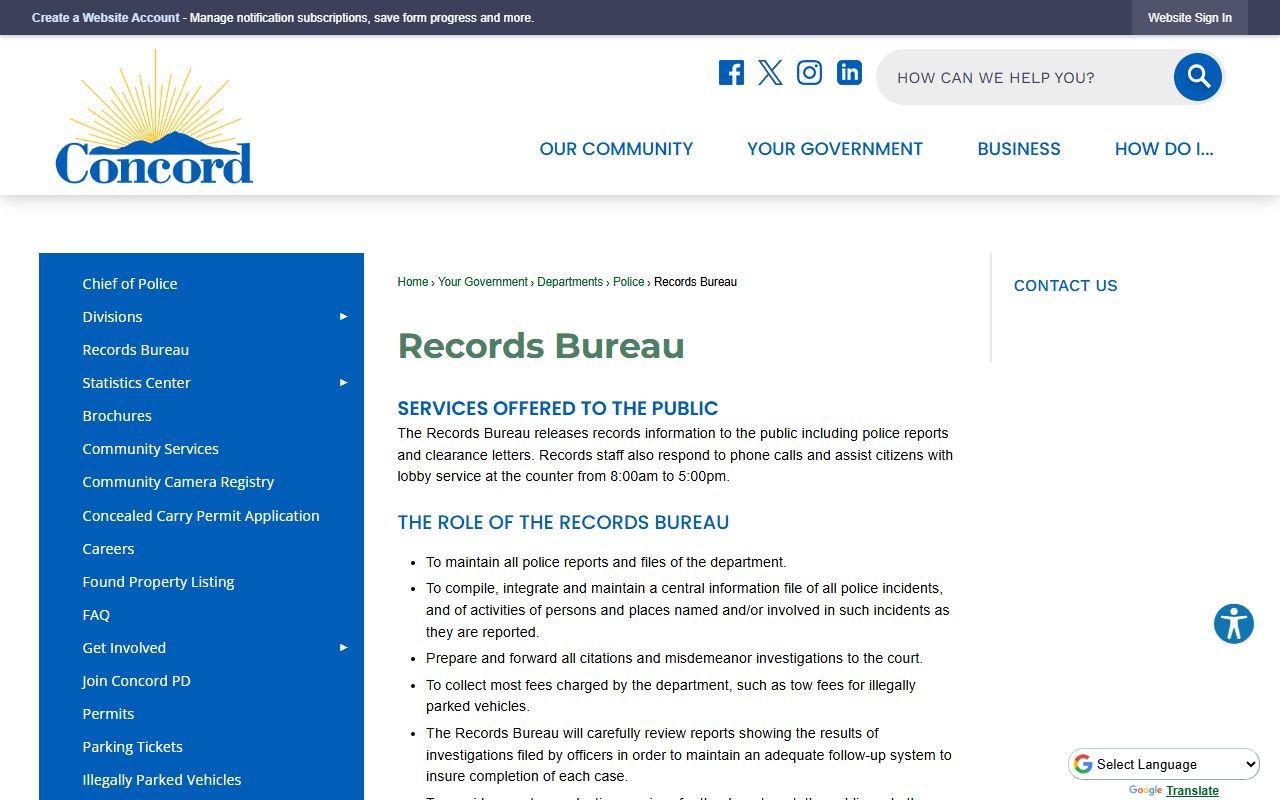The height and width of the screenshot is (800, 1280).
Task: Open Statistics Center sidebar link
Action: point(136,383)
